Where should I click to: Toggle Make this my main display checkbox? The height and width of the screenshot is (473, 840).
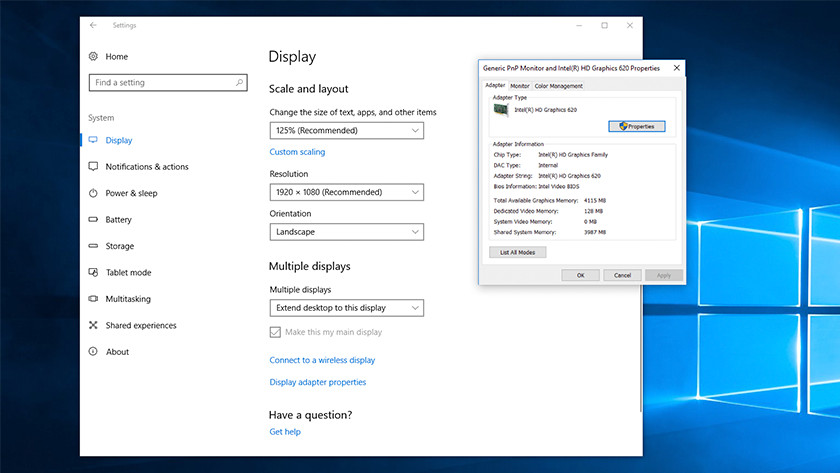tap(275, 332)
